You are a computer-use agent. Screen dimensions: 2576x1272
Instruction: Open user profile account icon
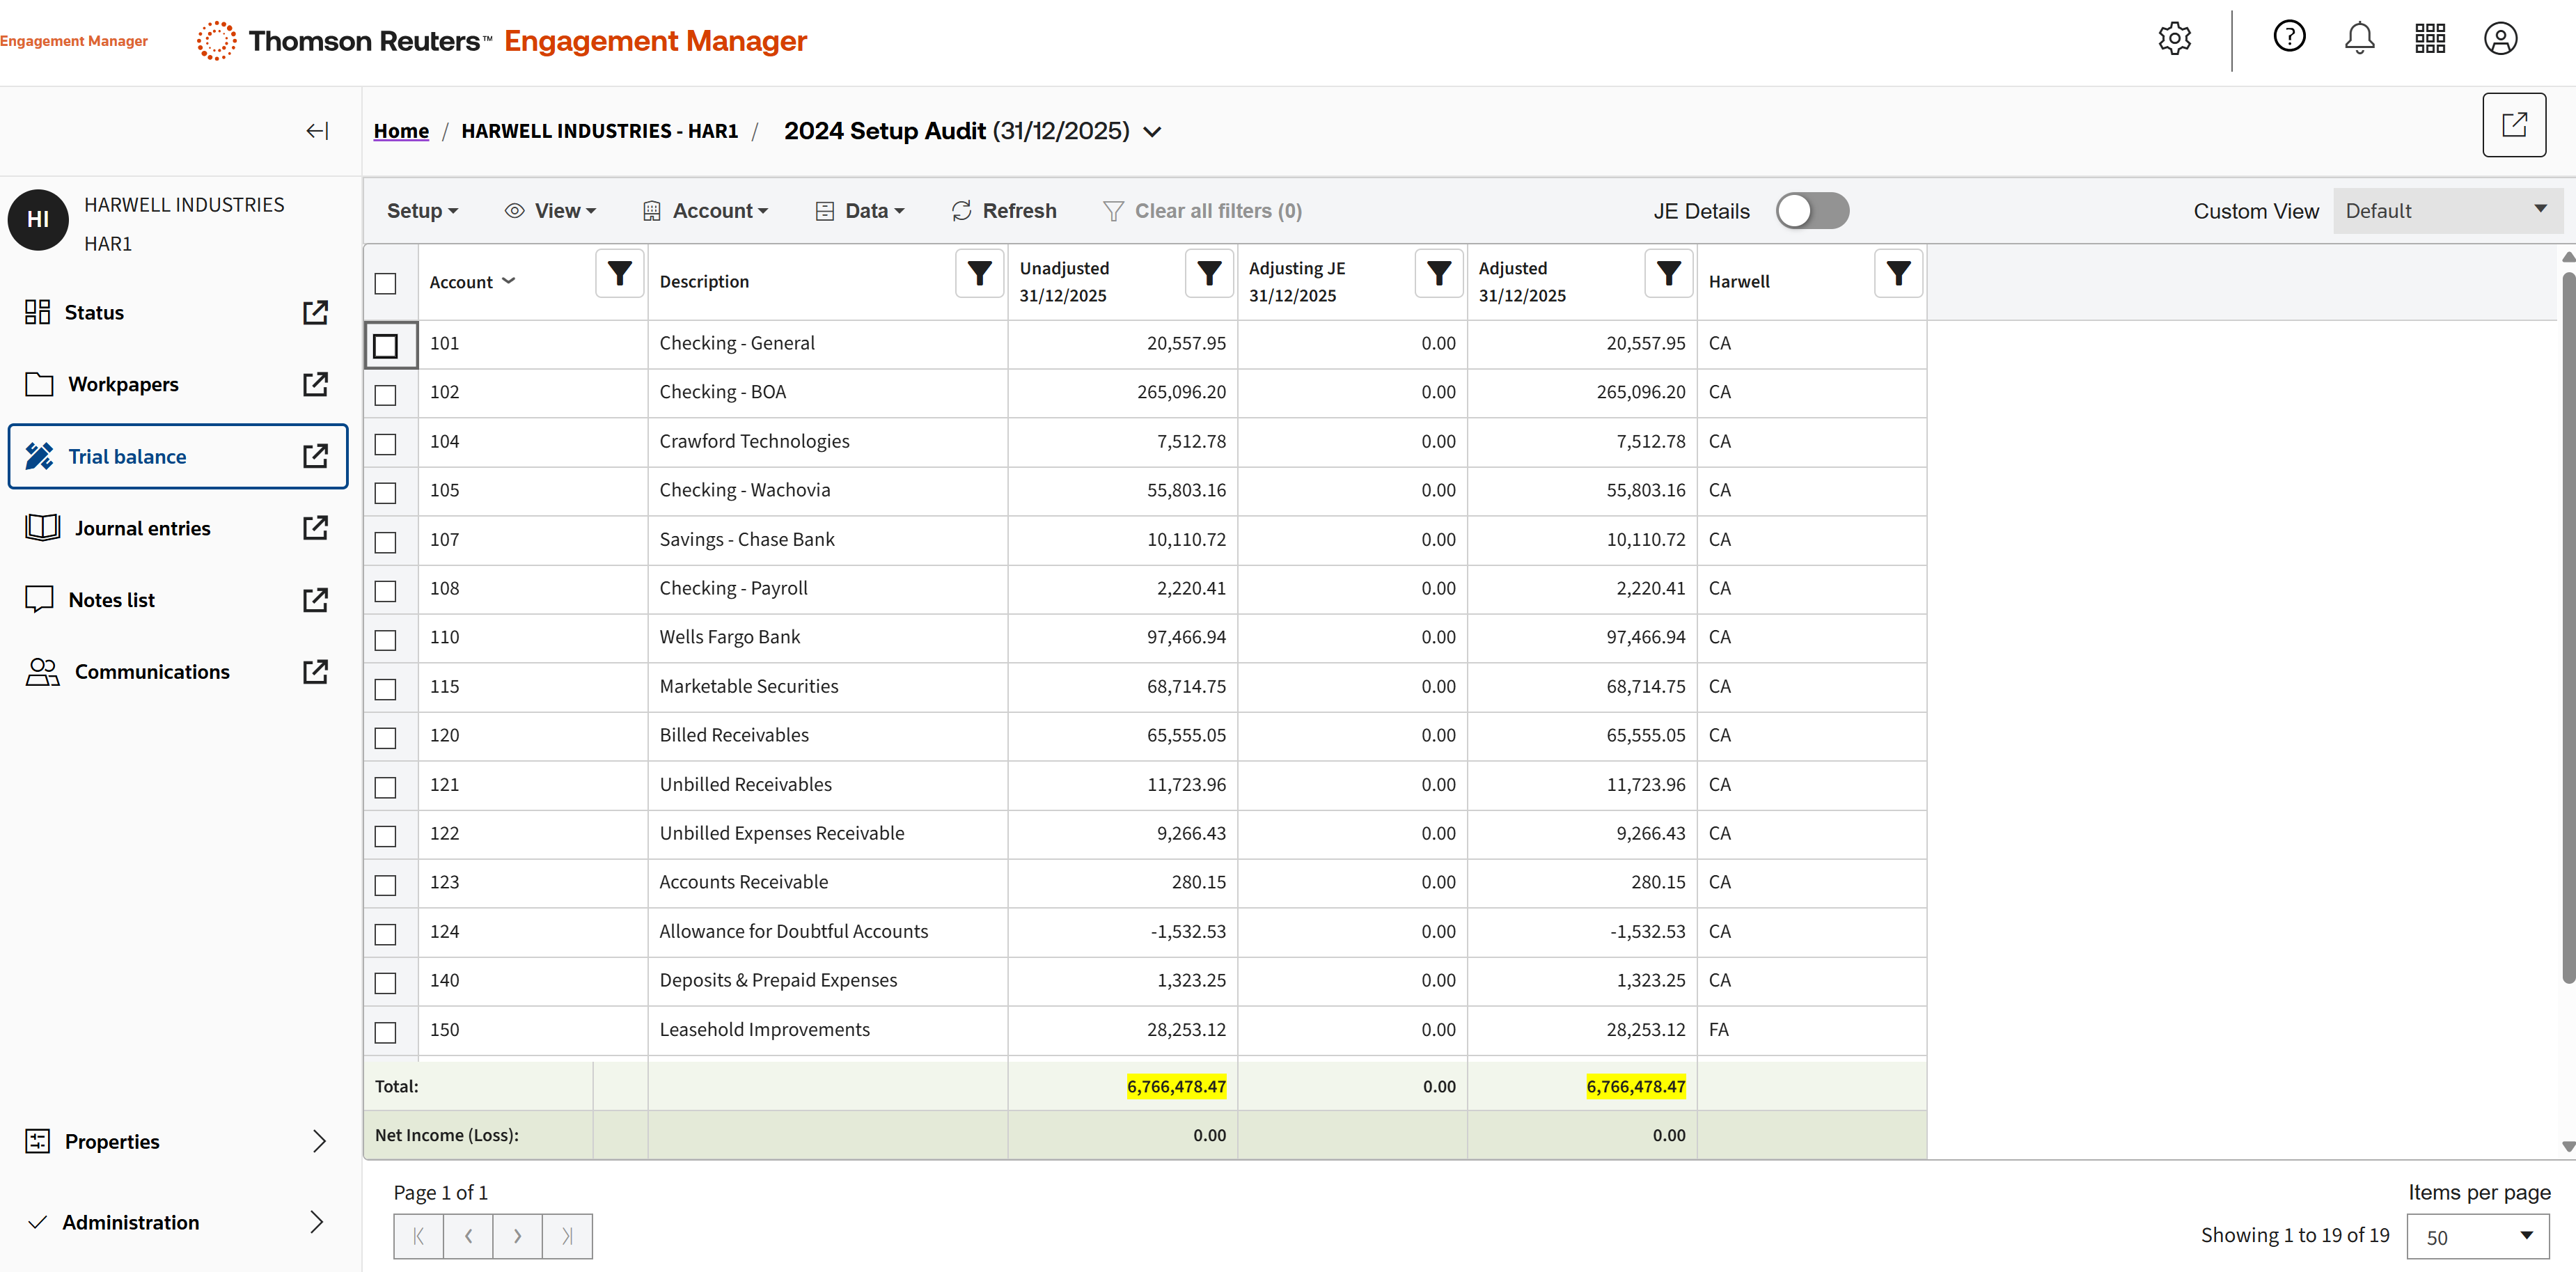(x=2500, y=39)
